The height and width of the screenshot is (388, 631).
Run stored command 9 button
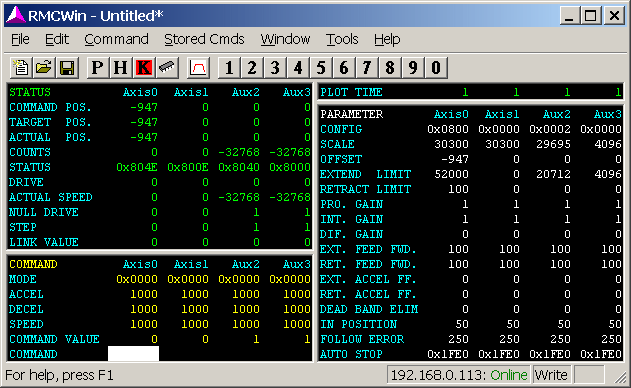[x=412, y=67]
